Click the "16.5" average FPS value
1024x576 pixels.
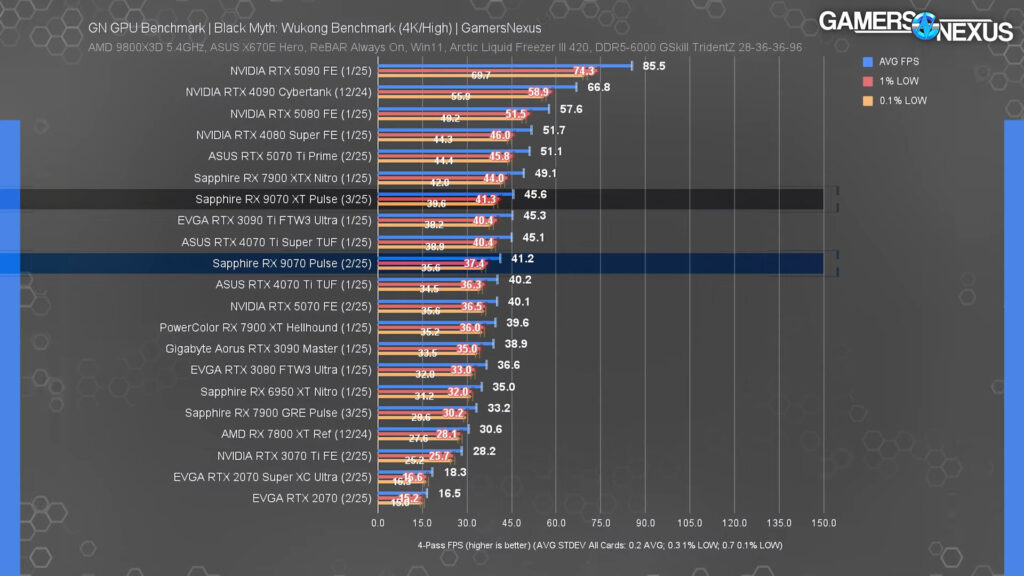click(x=449, y=493)
